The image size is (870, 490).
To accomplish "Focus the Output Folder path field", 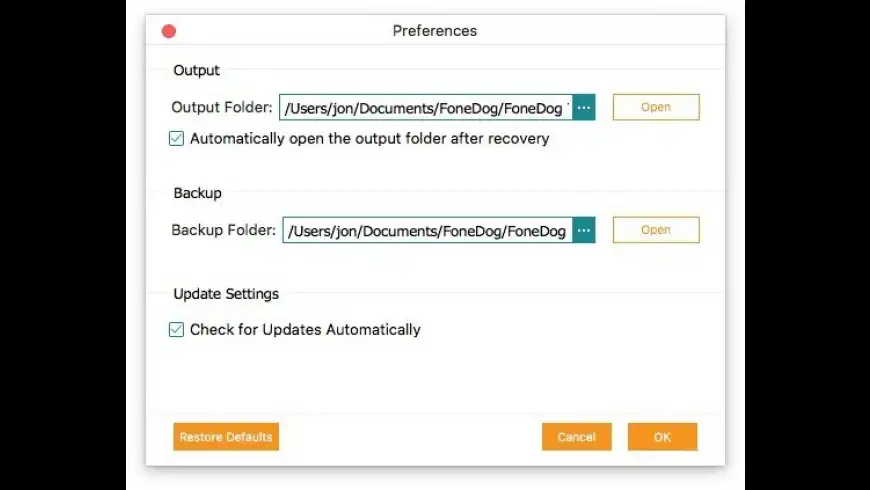I will click(426, 107).
